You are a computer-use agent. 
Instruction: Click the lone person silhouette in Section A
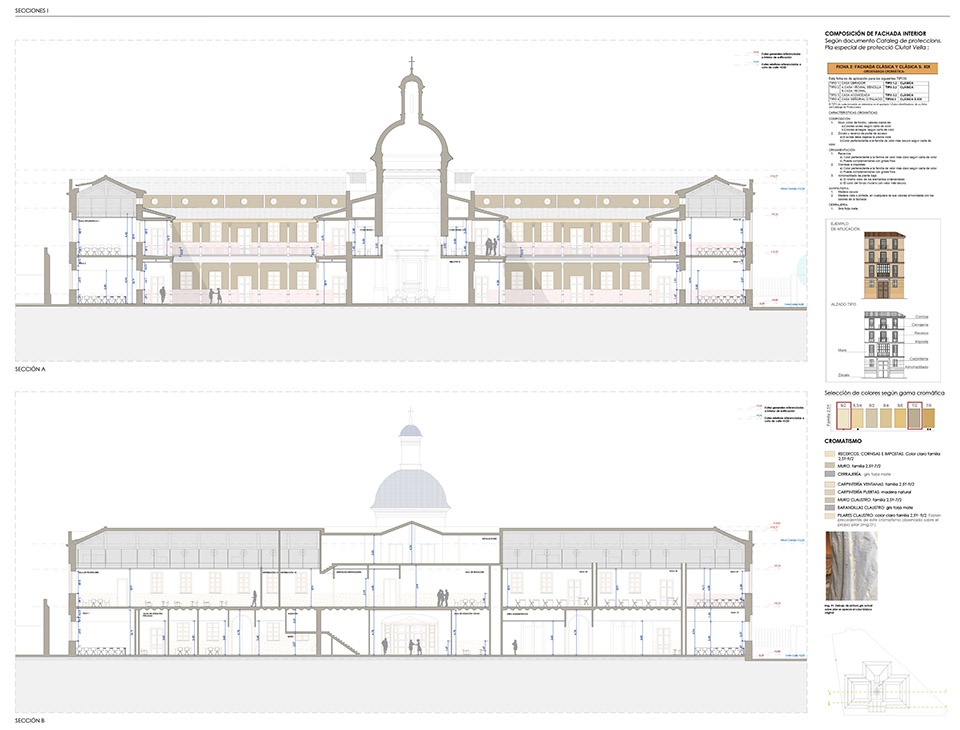[162, 294]
